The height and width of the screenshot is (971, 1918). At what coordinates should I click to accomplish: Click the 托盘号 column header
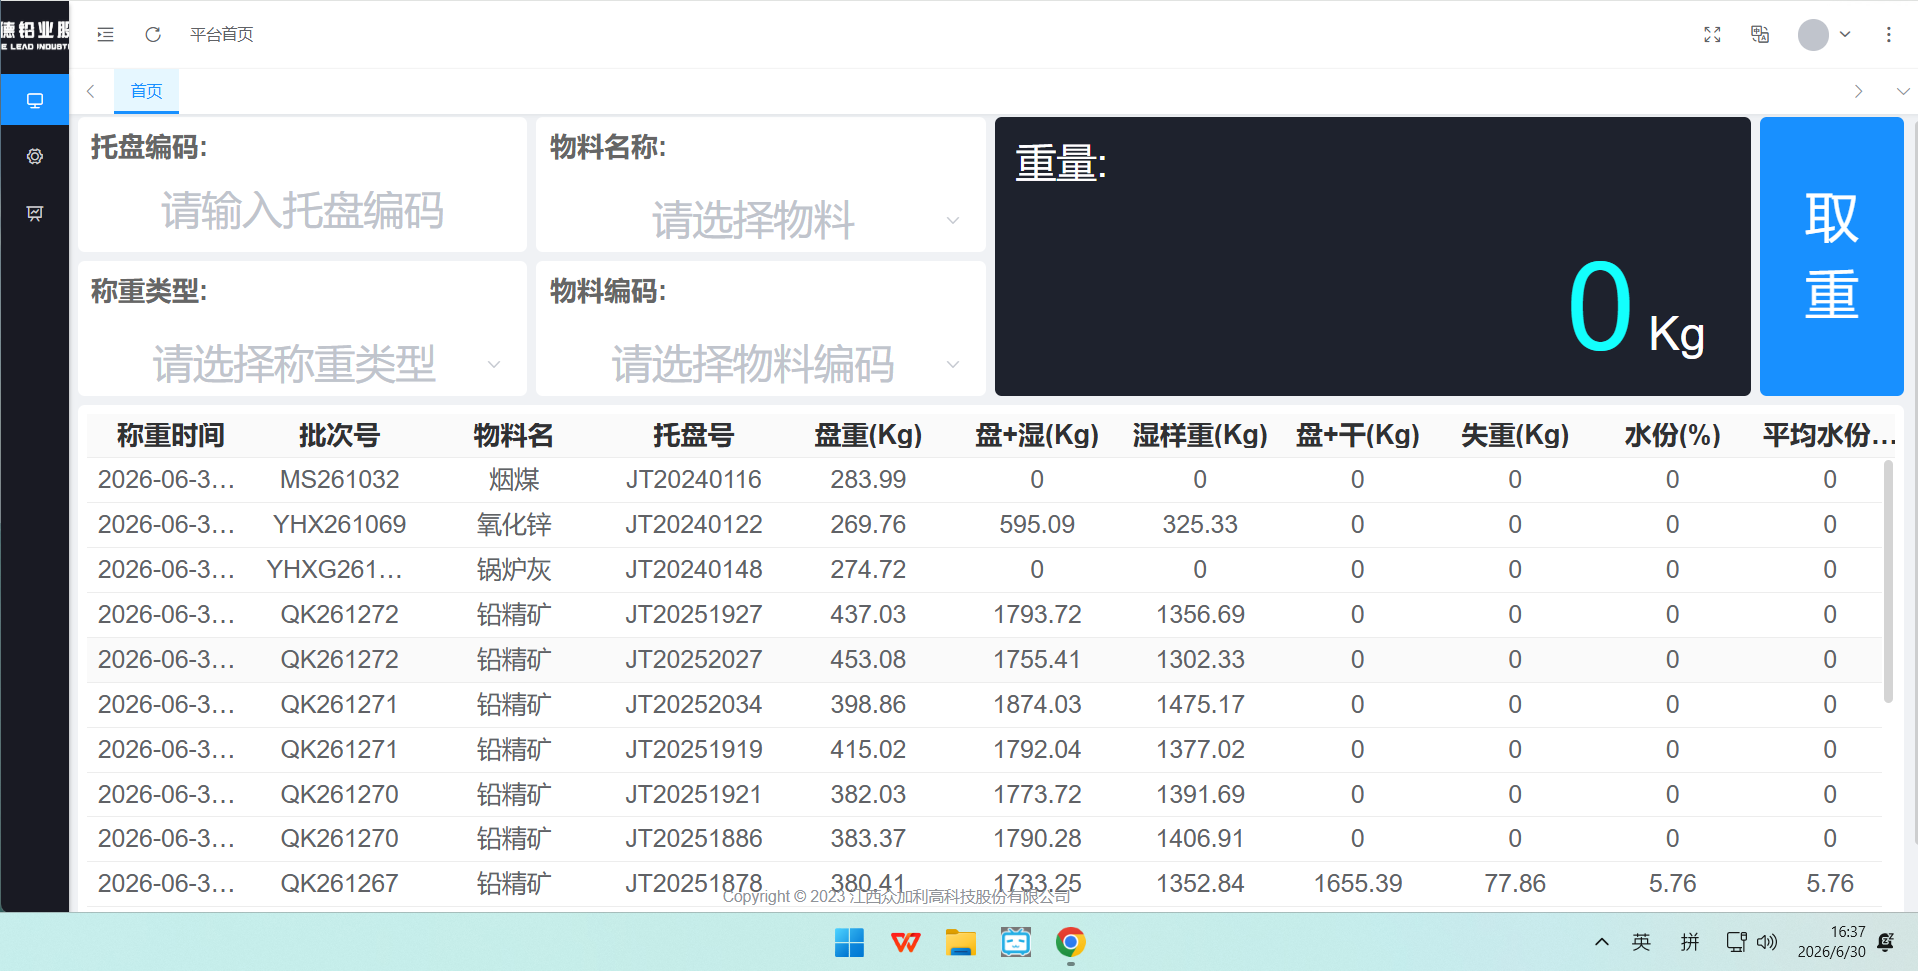click(693, 436)
